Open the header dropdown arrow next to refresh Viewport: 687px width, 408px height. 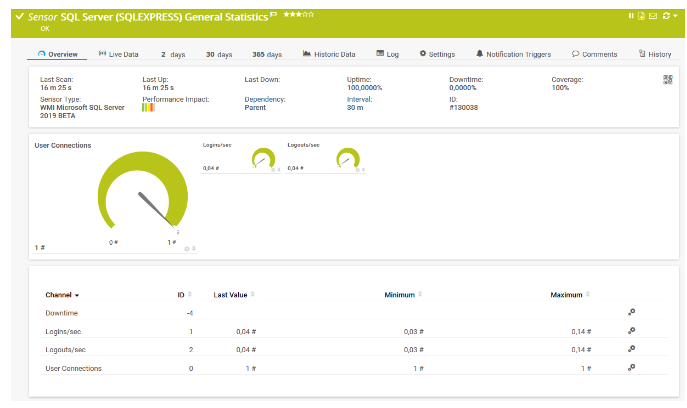[675, 16]
